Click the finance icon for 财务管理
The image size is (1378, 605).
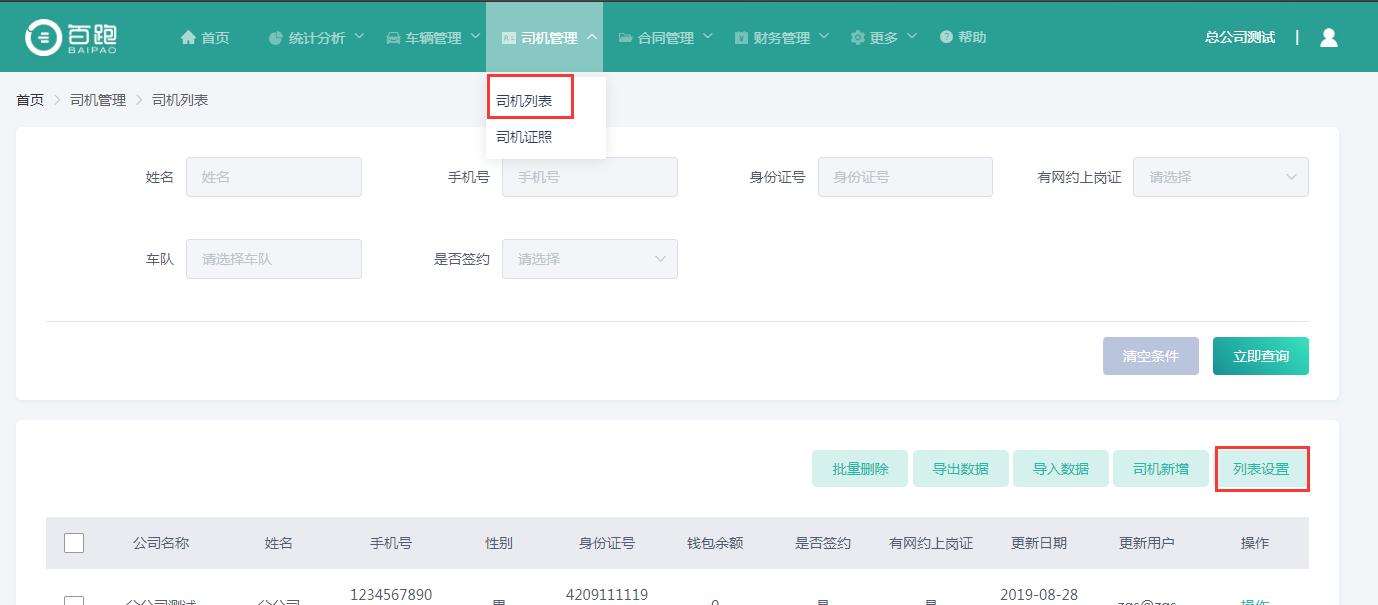tap(741, 38)
